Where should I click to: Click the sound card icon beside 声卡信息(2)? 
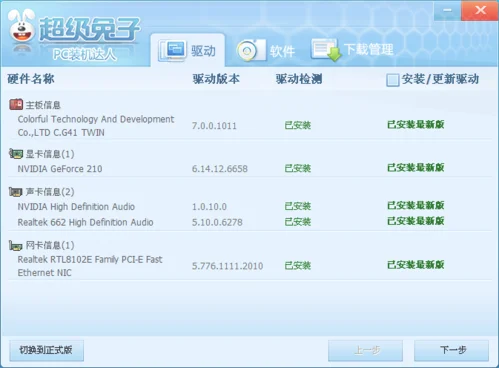(x=15, y=192)
